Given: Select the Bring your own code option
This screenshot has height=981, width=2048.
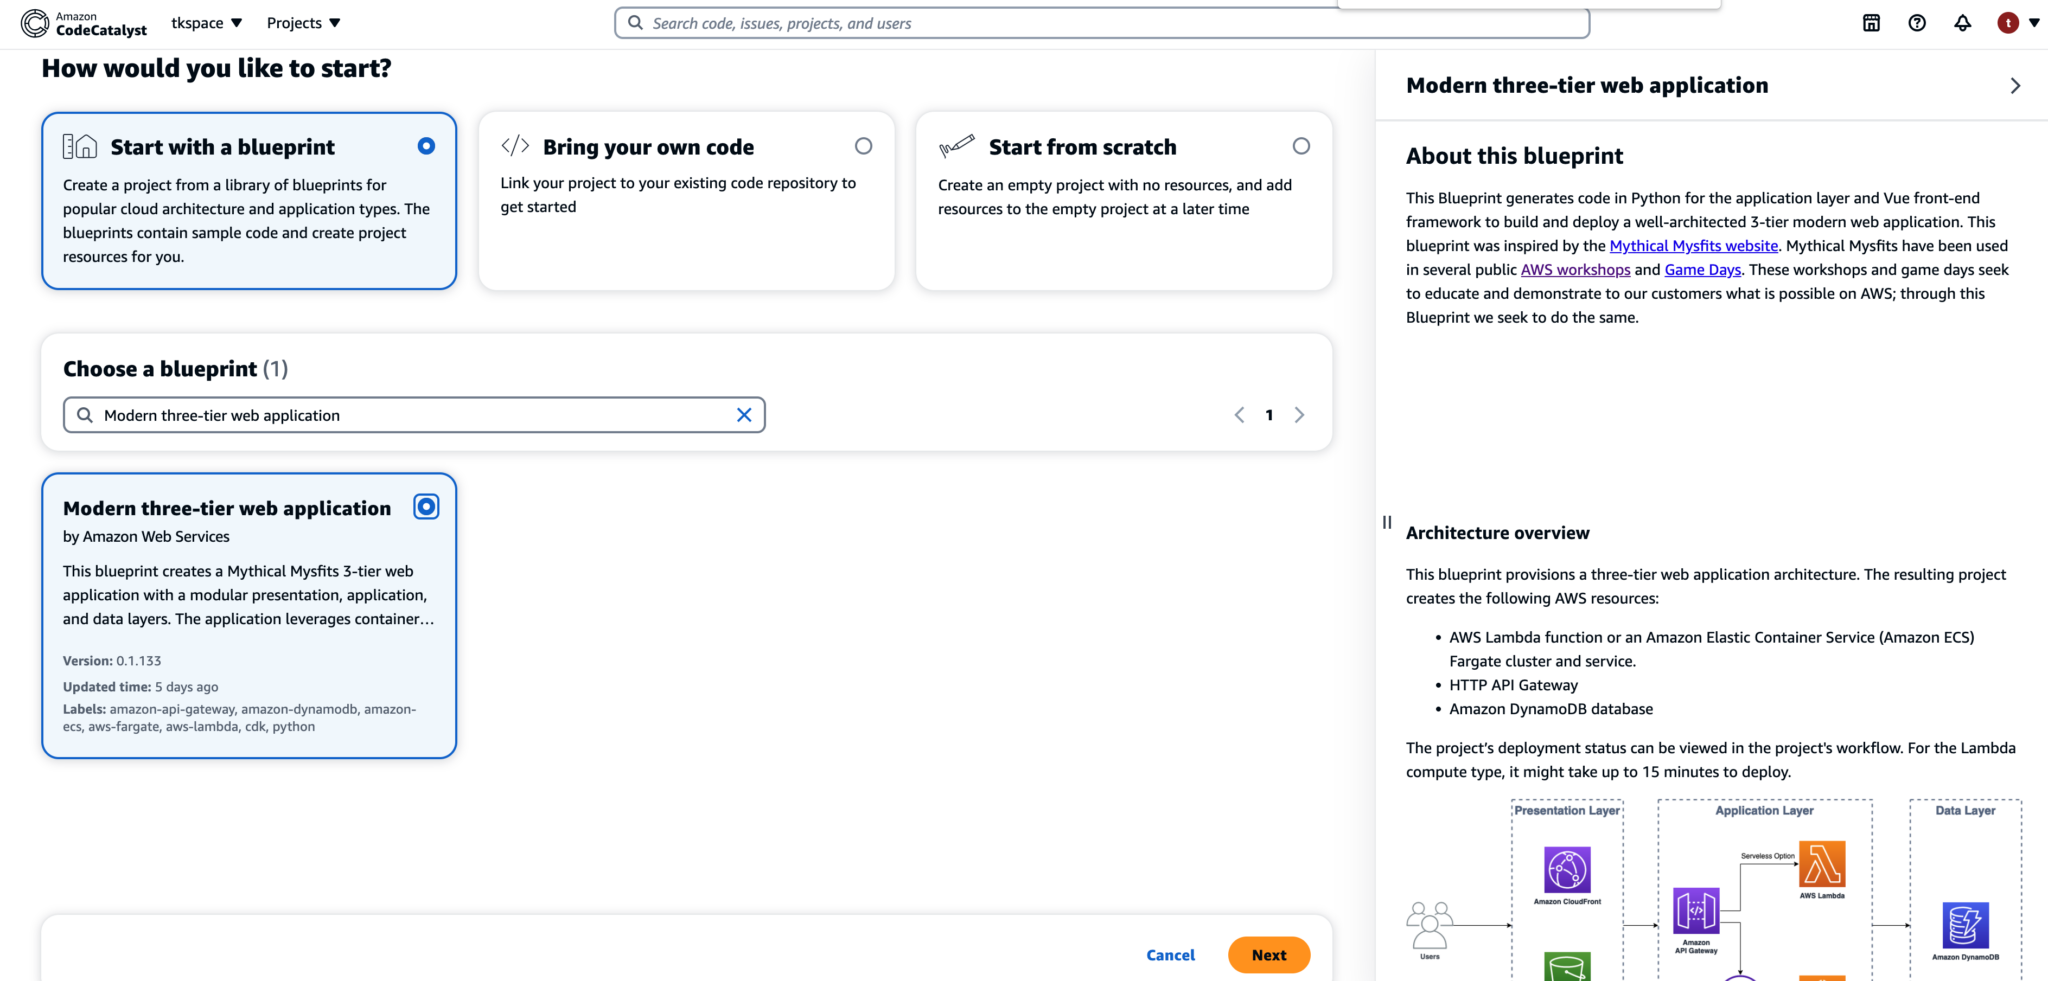Looking at the screenshot, I should point(863,146).
